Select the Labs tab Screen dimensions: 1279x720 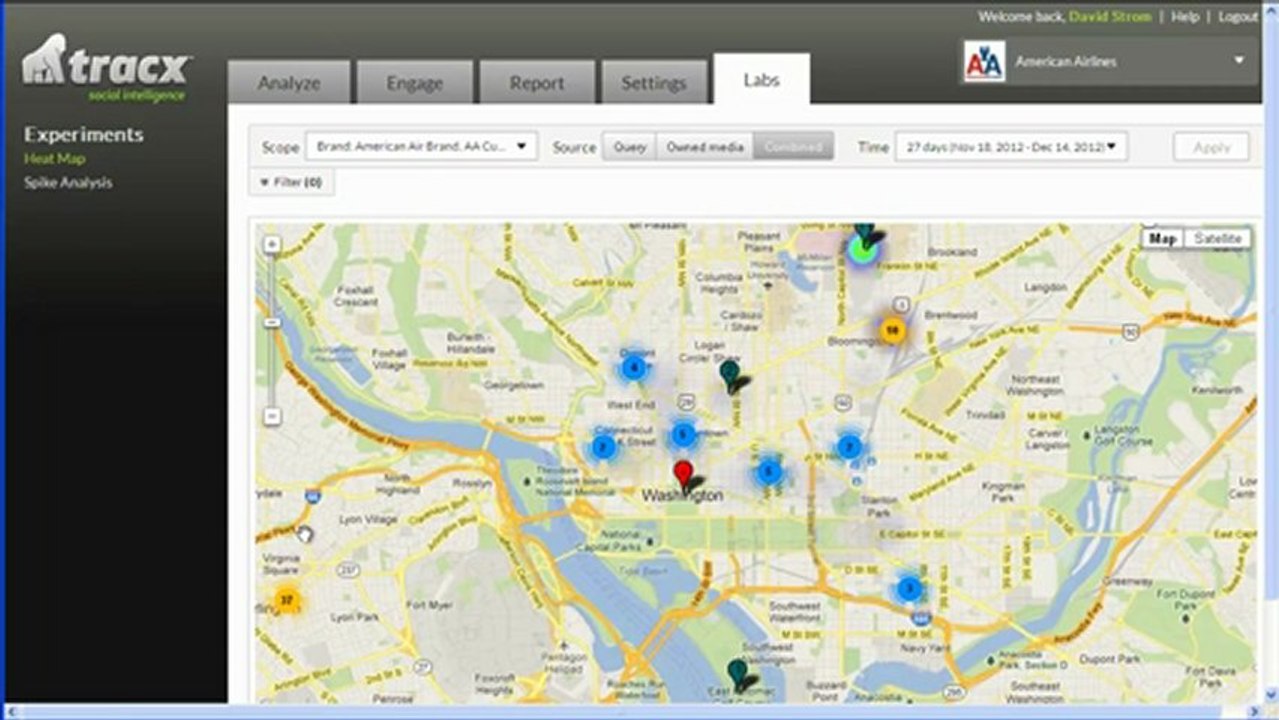click(x=762, y=80)
